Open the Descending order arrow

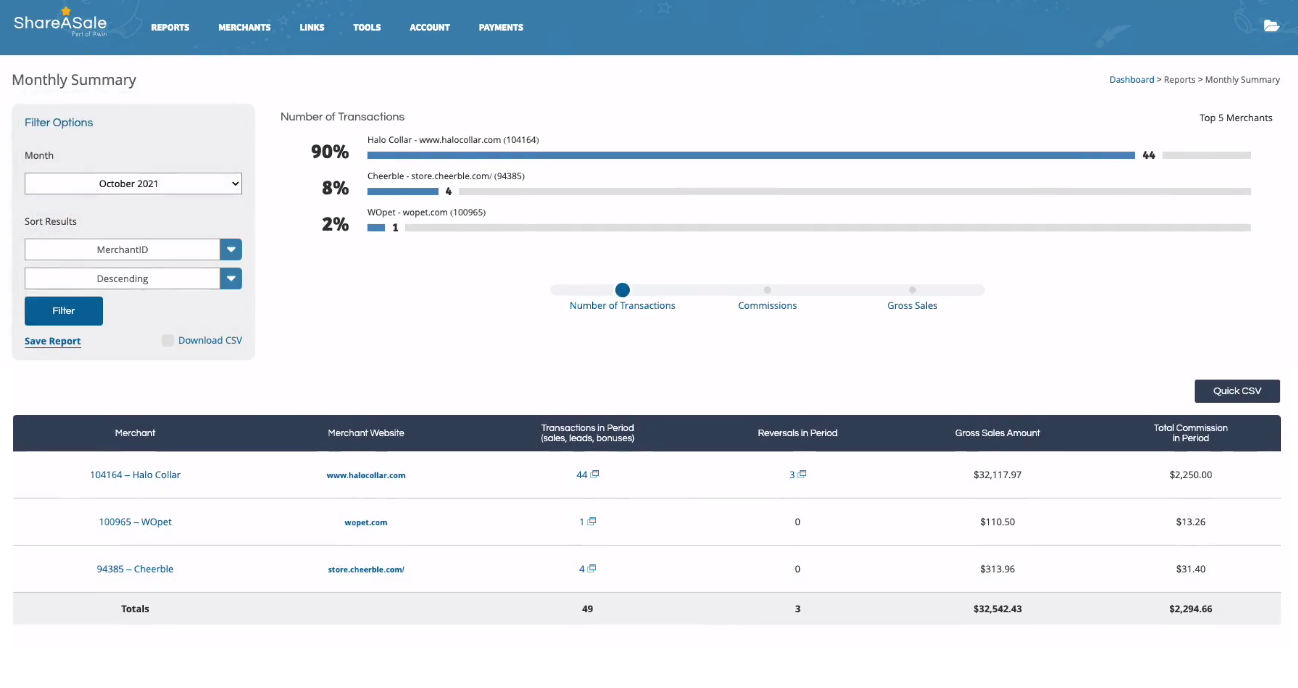231,279
